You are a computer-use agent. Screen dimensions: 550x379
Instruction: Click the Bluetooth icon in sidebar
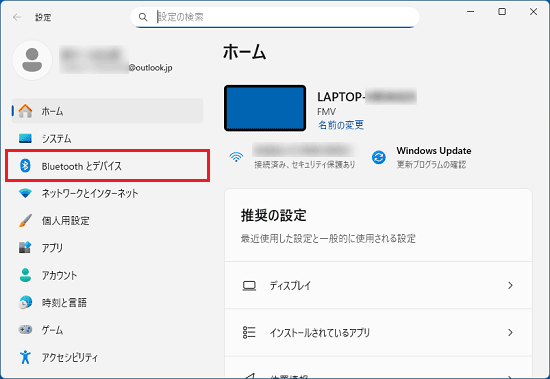click(25, 166)
